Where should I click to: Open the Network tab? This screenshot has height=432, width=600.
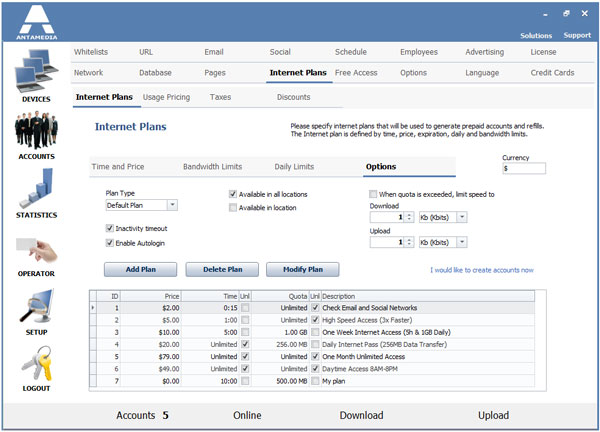(88, 73)
